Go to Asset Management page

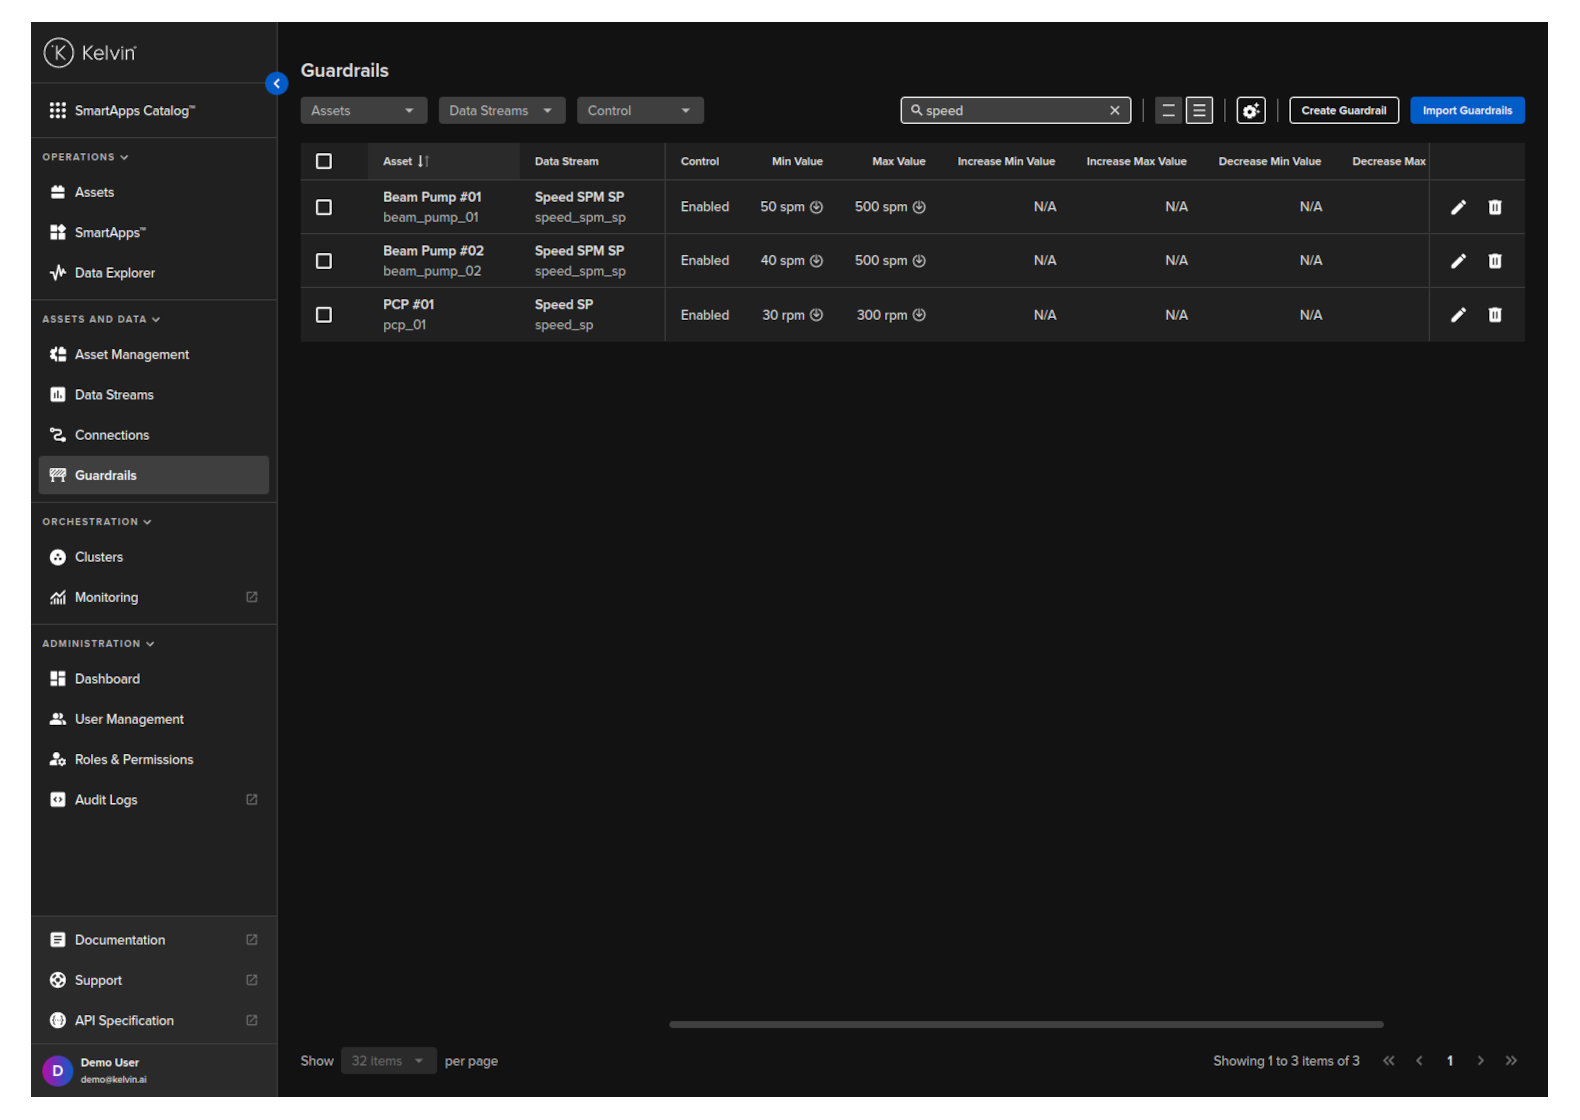tap(132, 355)
